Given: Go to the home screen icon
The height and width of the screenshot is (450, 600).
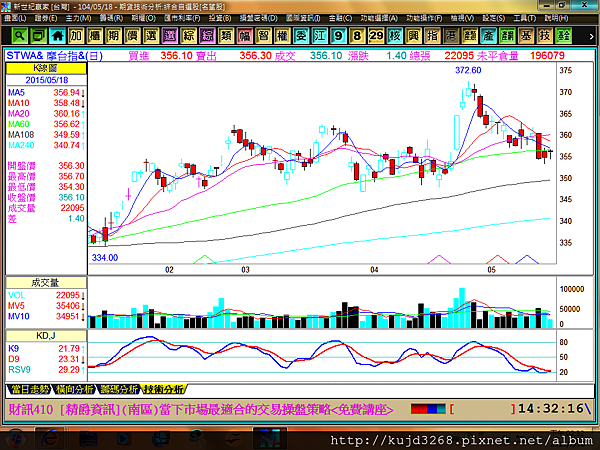Looking at the screenshot, I should [x=57, y=36].
